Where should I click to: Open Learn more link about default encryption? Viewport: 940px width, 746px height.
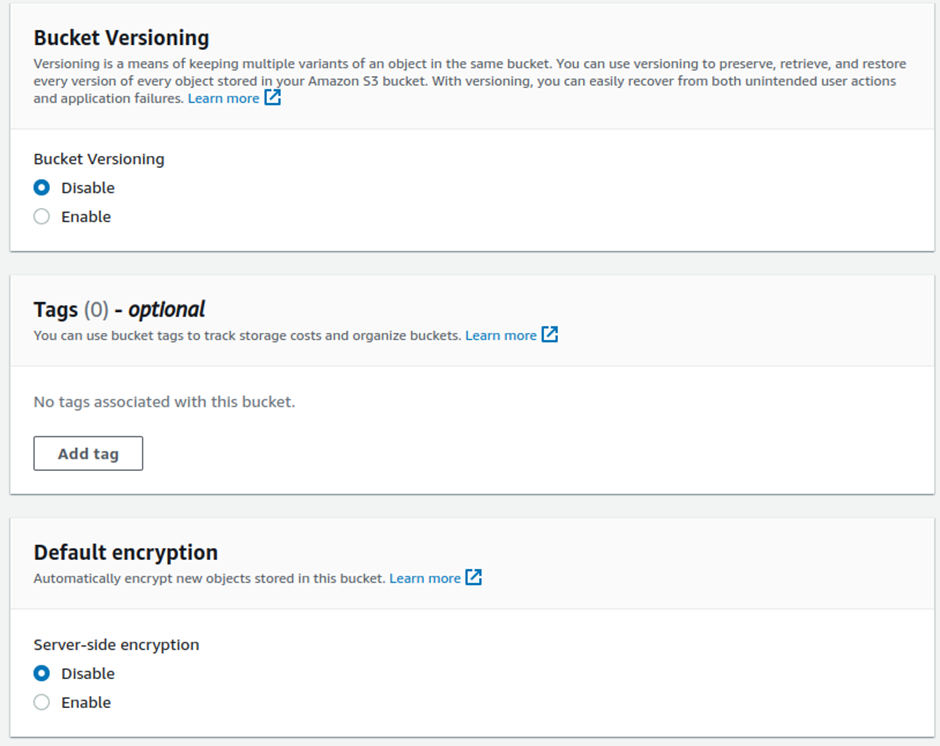pyautogui.click(x=425, y=578)
